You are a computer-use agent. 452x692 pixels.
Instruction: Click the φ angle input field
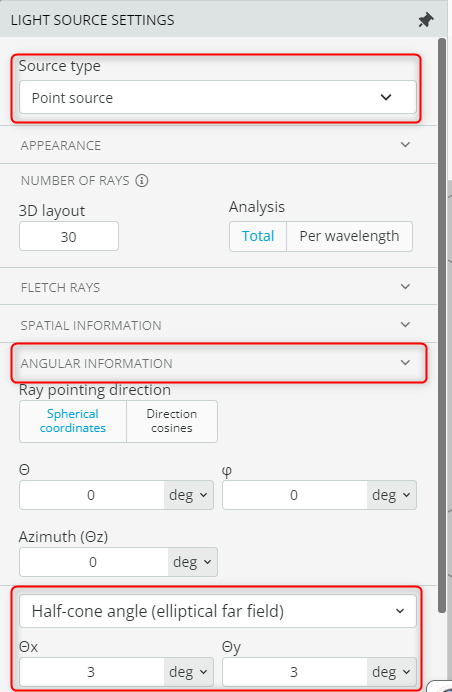click(294, 495)
